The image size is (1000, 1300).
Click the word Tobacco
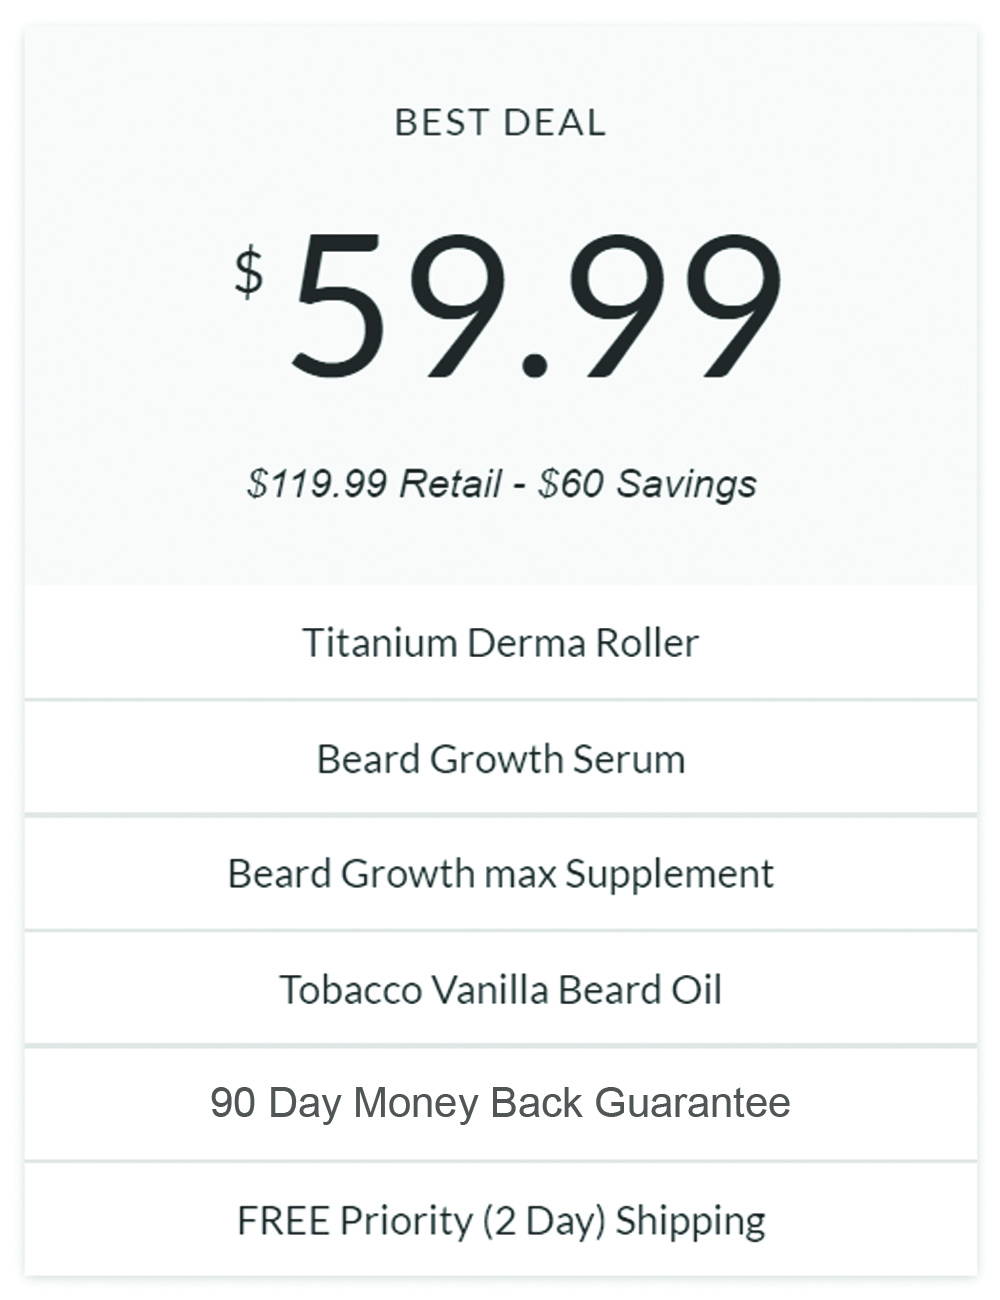(350, 990)
